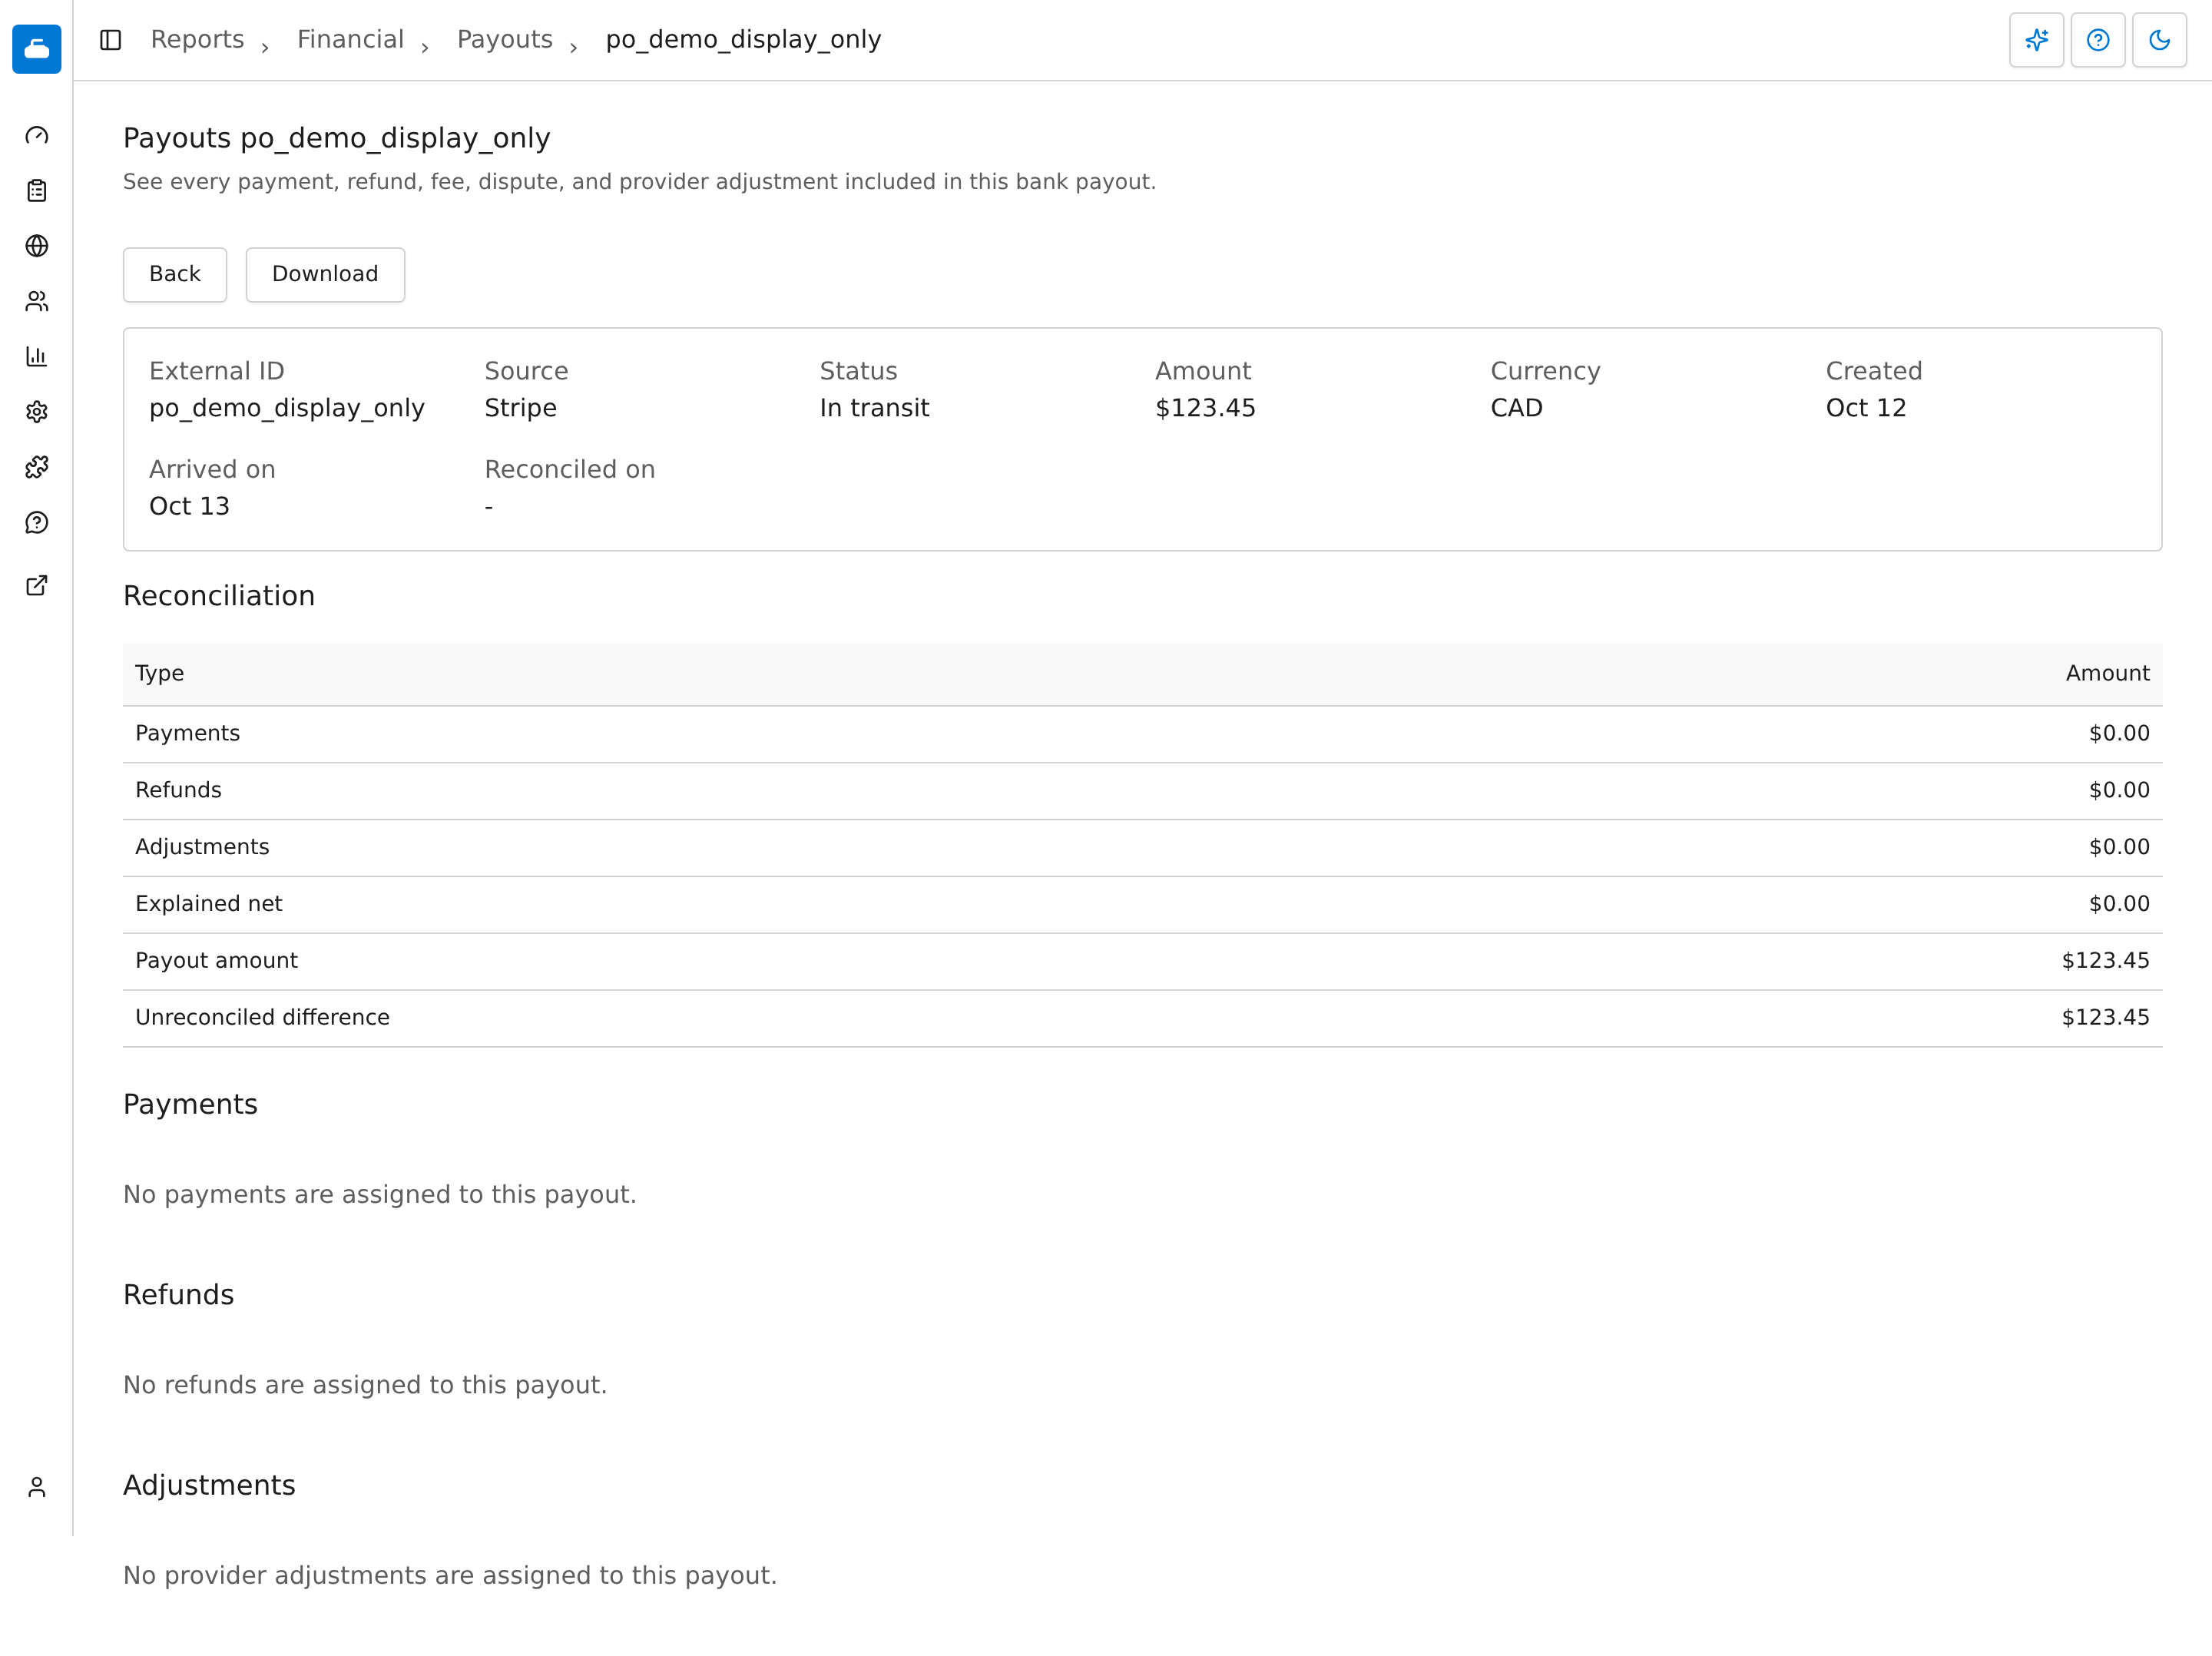Click the Amount column header in table
Viewport: 2212px width, 1656px height.
tap(2107, 673)
